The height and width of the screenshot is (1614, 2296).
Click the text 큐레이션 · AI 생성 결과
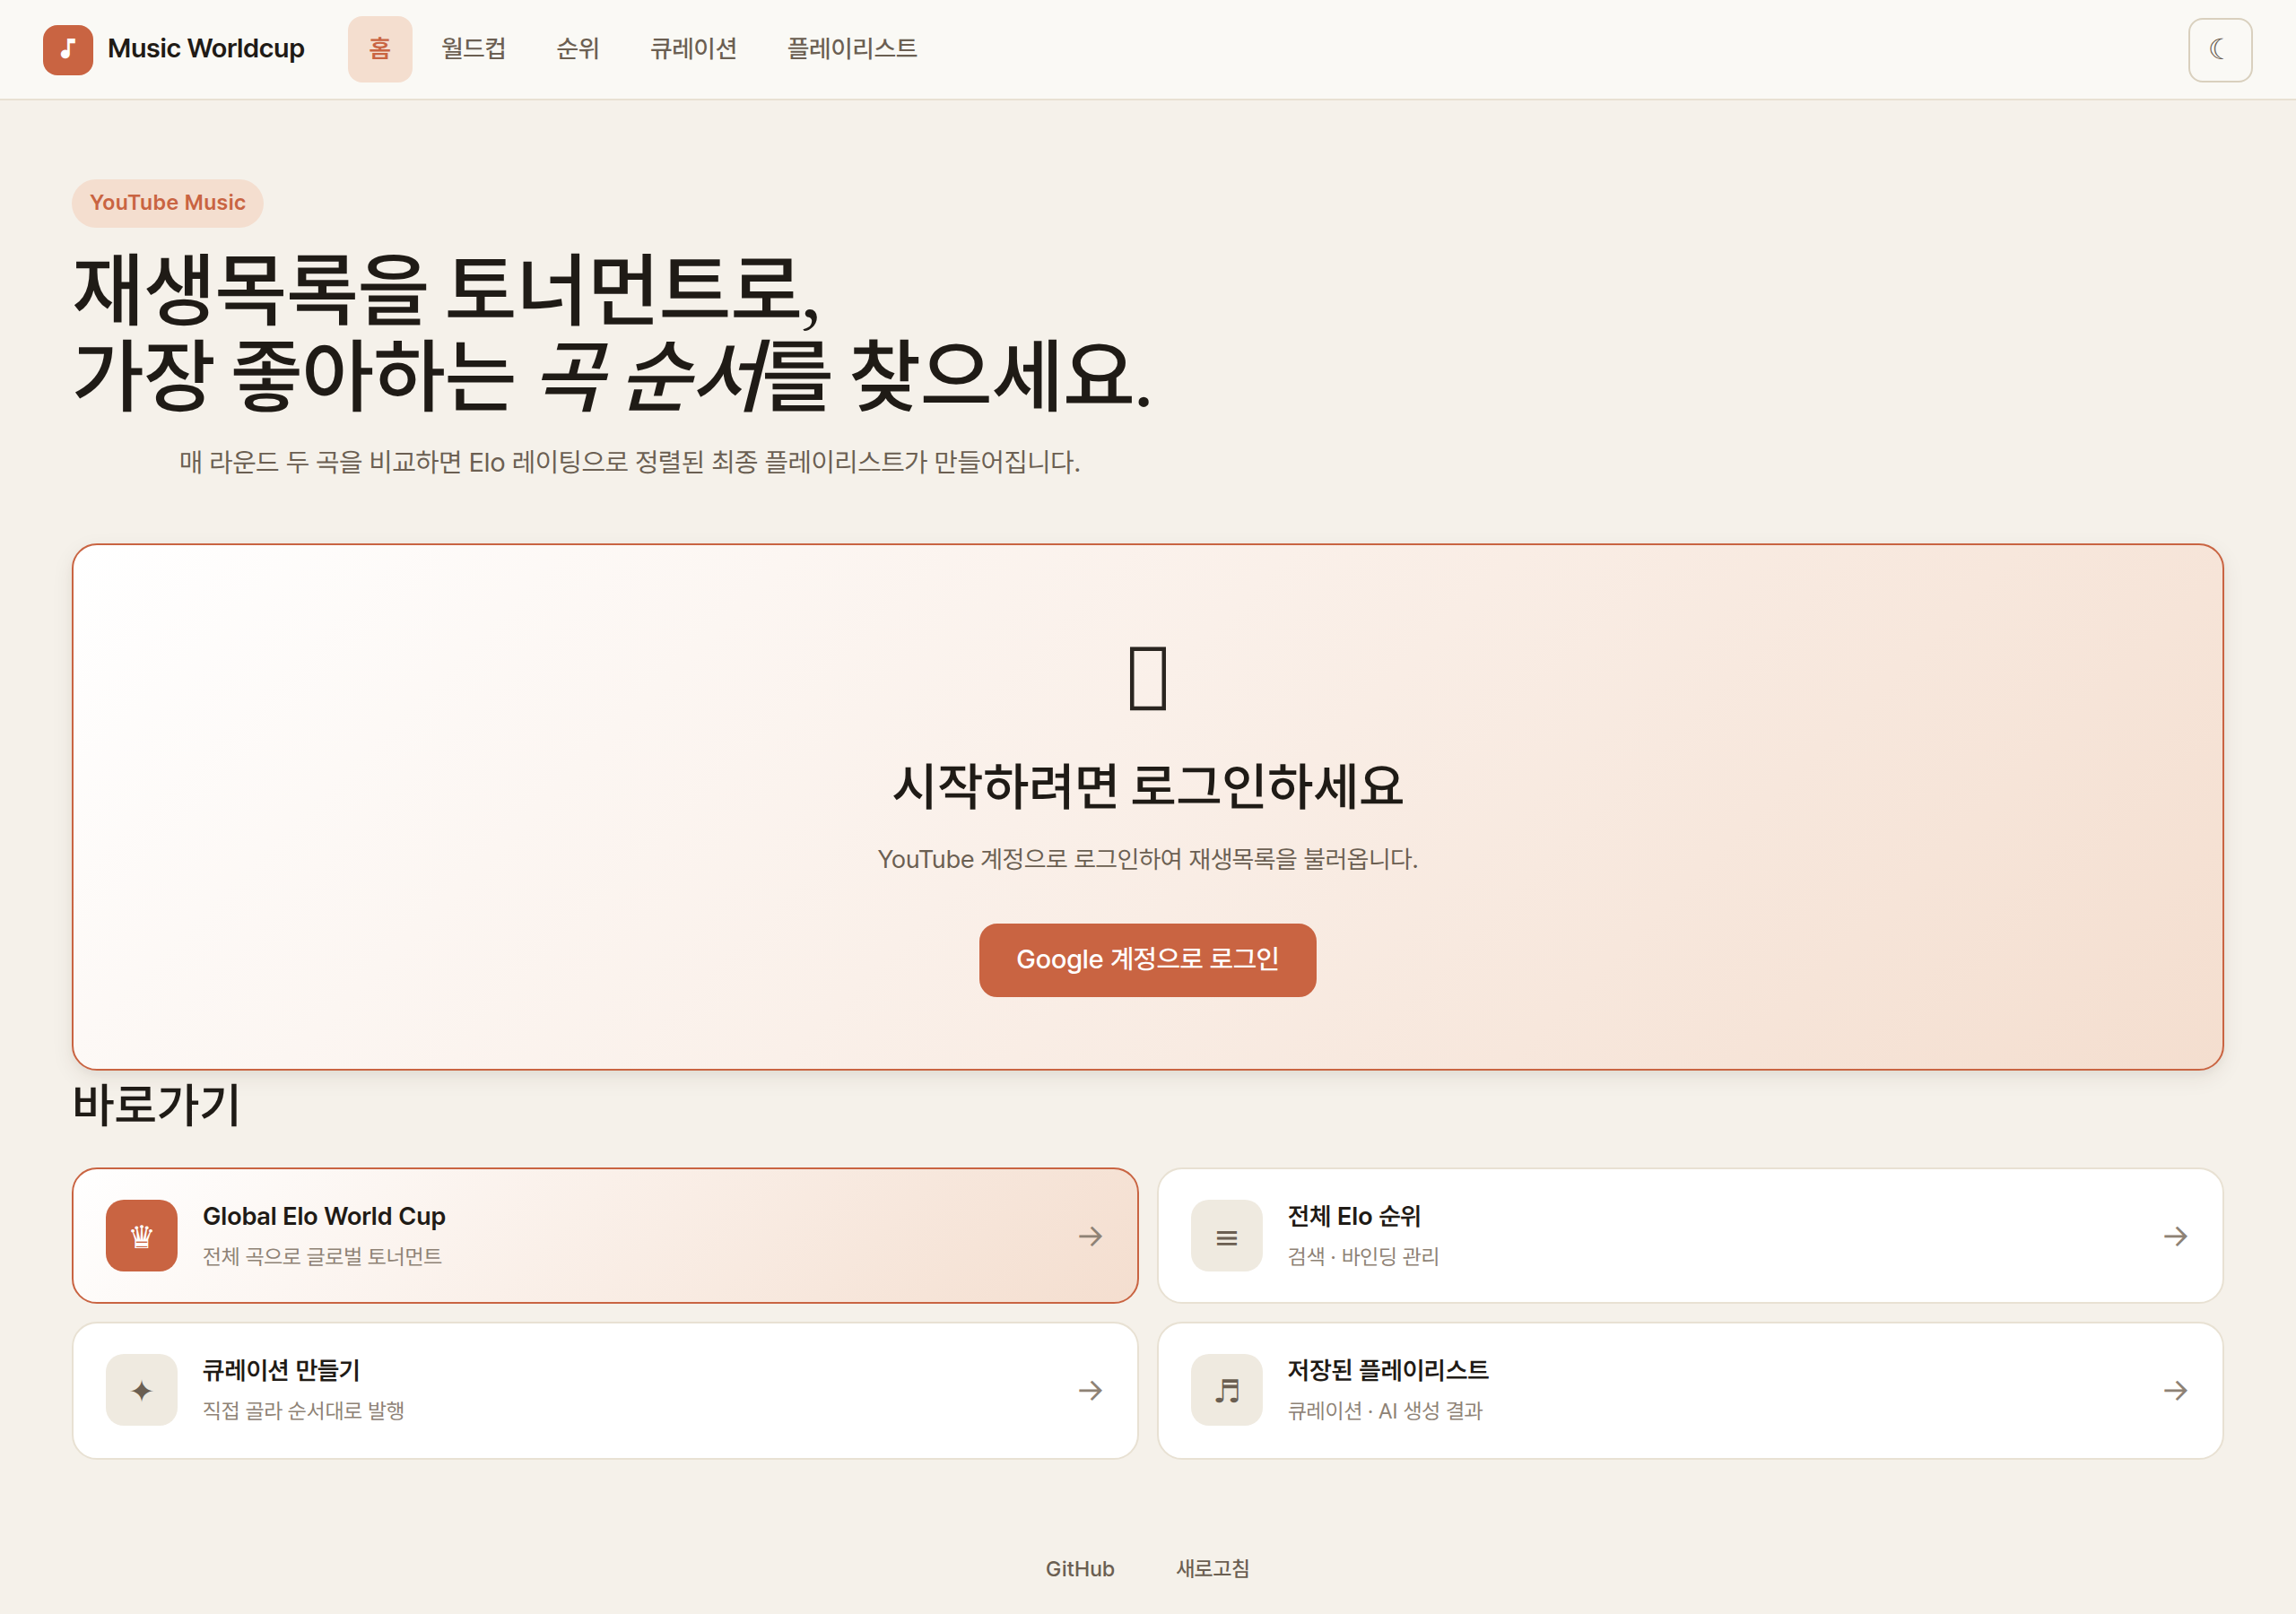pyautogui.click(x=1385, y=1410)
